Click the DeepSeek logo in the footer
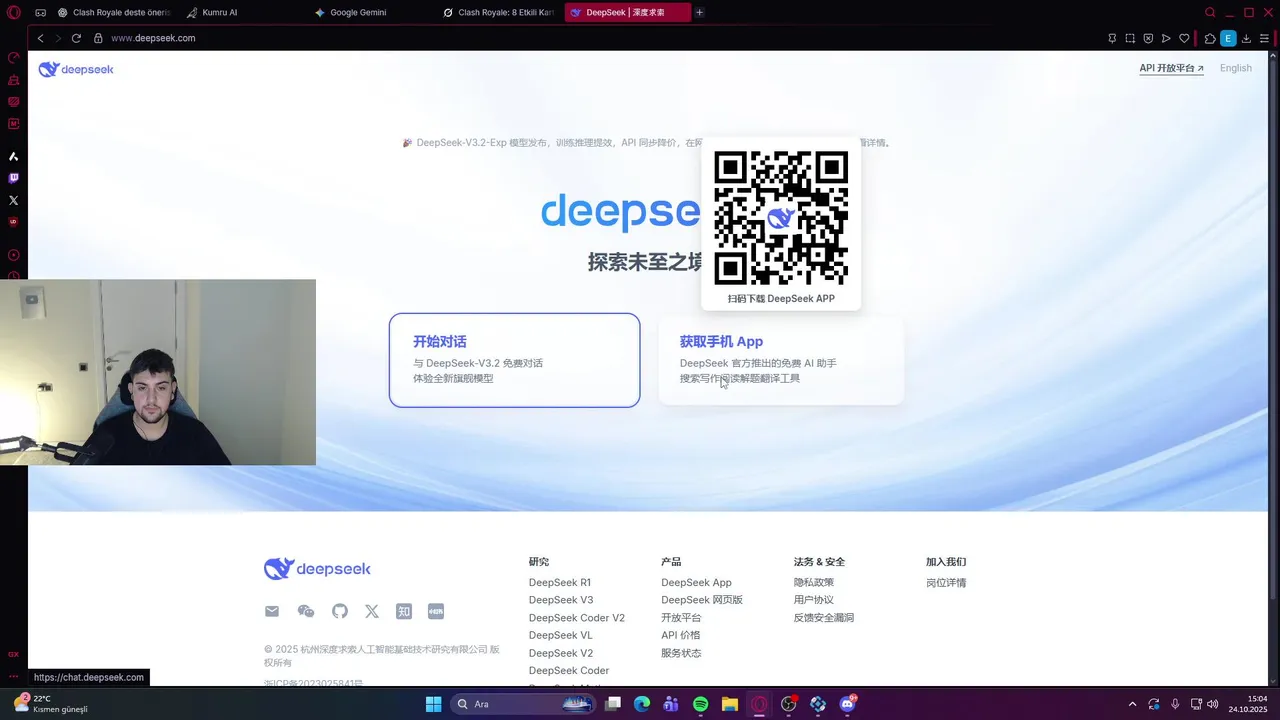This screenshot has width=1280, height=720. (317, 569)
